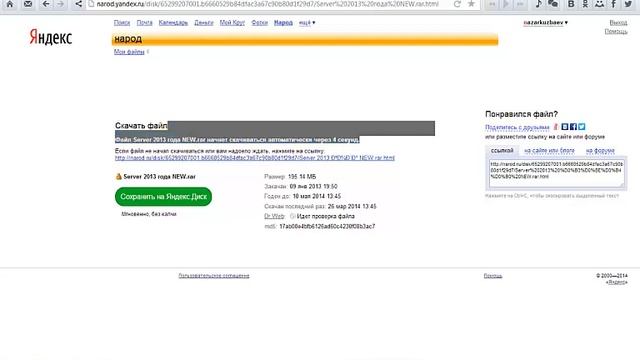Screen dimensions: 640x360
Task: Click the highlighted automatic download countdown message
Action: pyautogui.click(x=237, y=140)
